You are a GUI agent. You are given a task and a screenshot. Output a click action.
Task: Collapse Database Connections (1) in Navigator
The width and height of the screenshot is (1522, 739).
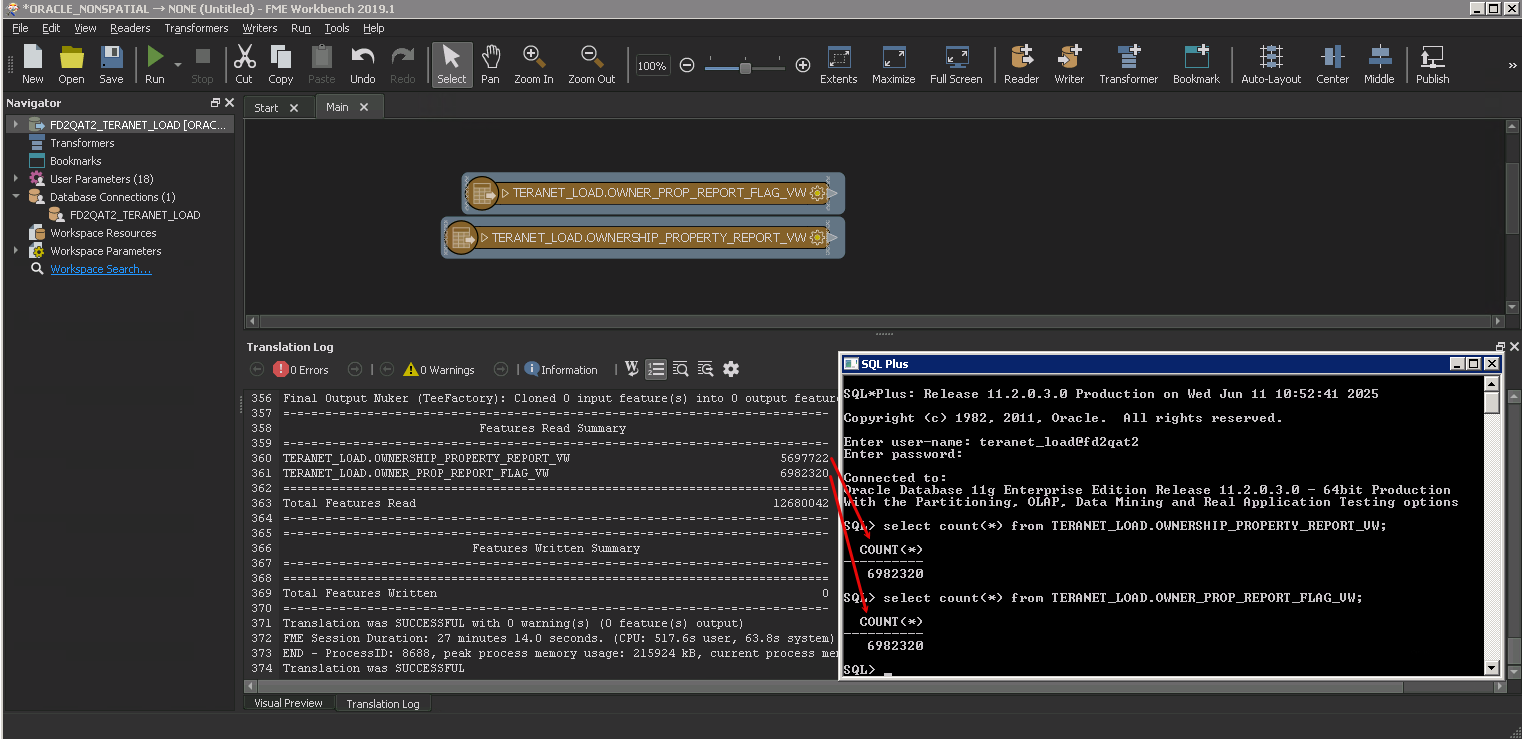[15, 197]
